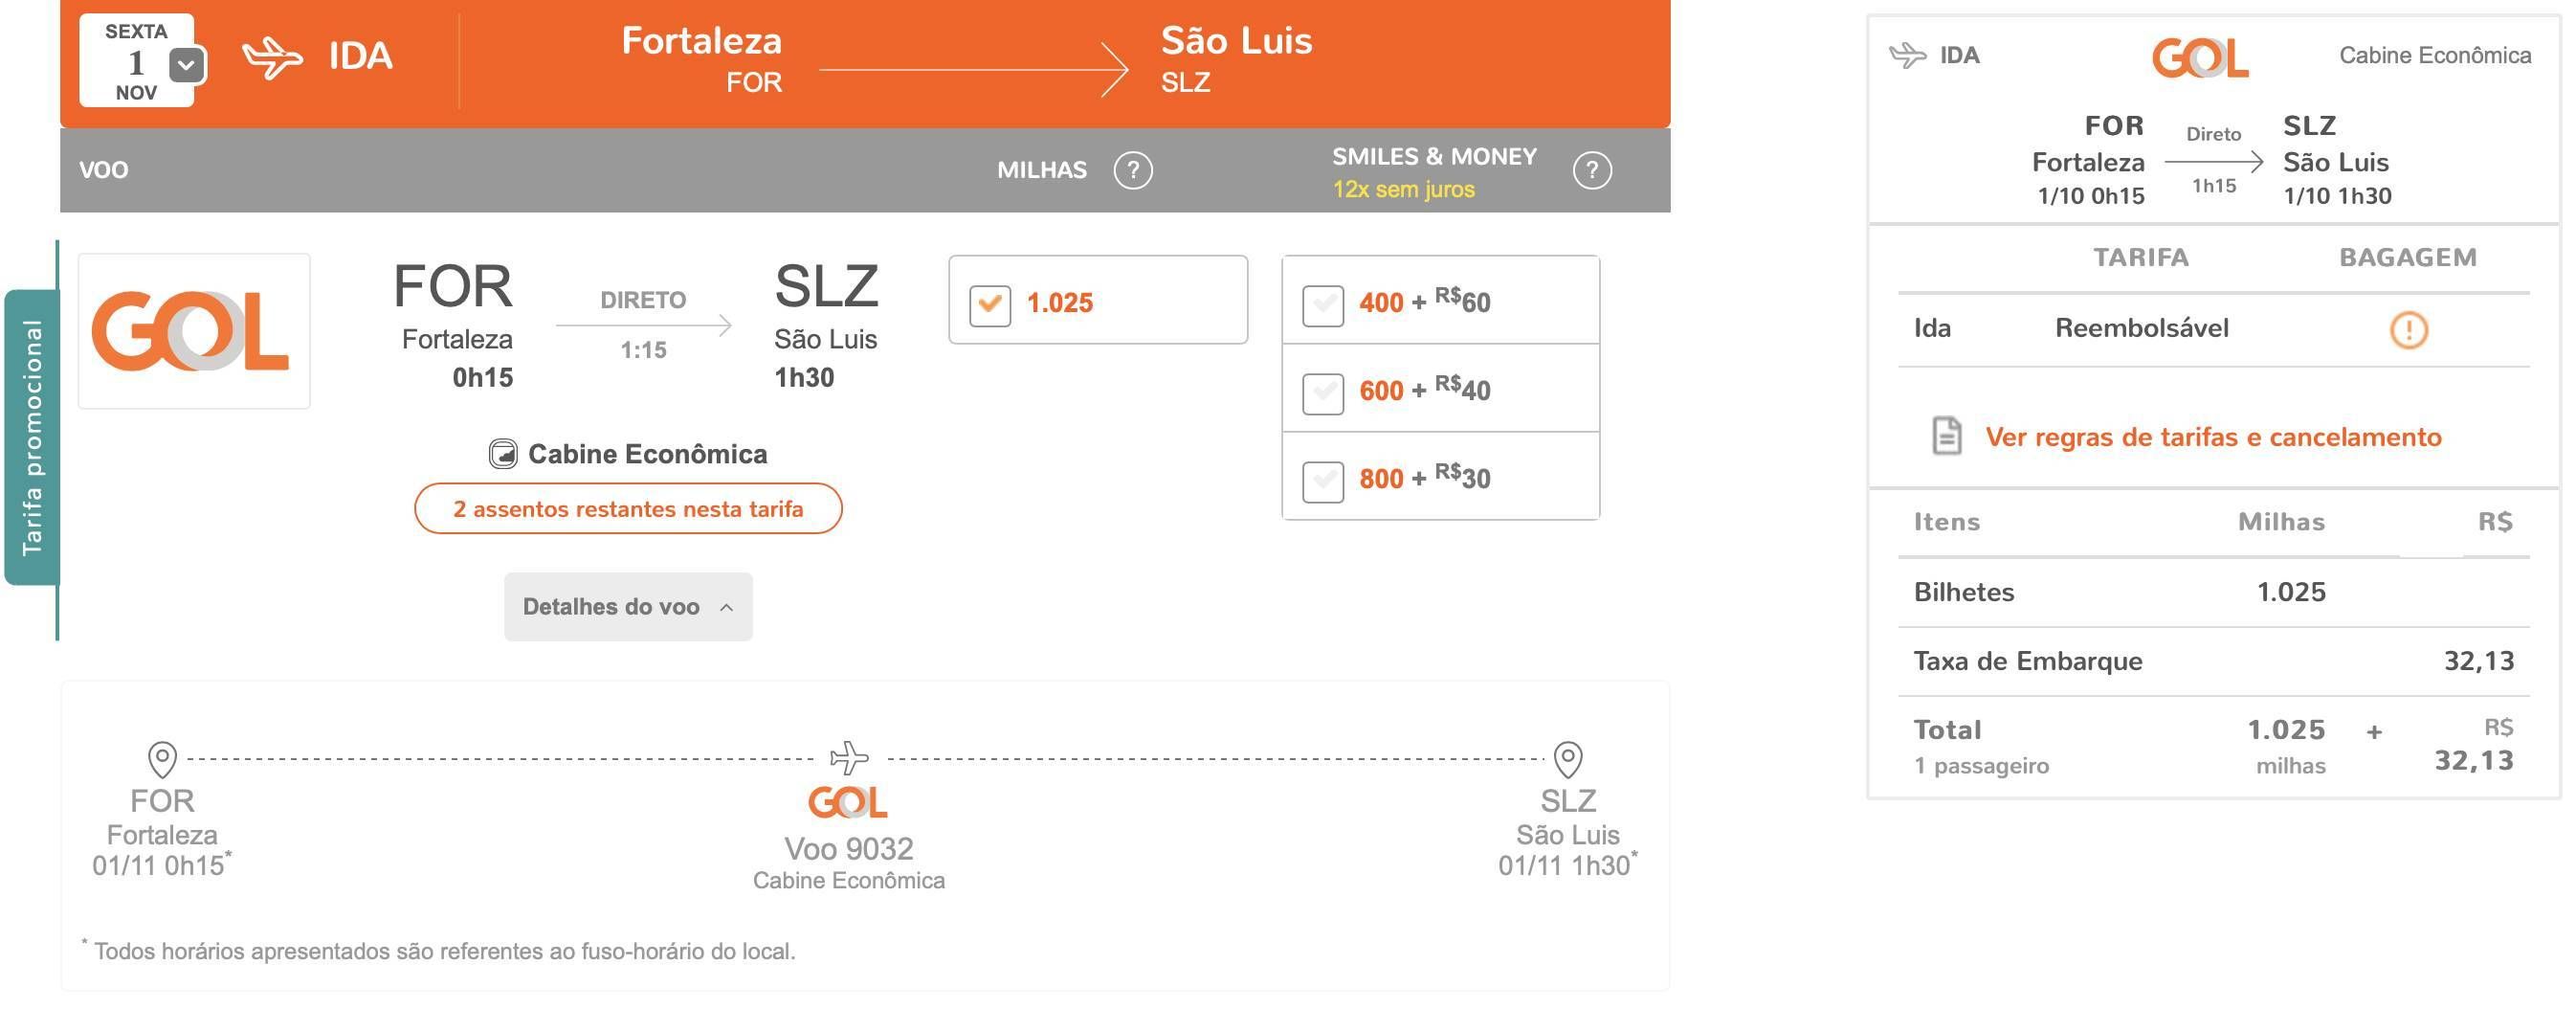Viewport: 2576px width, 1009px height.
Task: Click the 2 assentos restantes nesta tarifa badge
Action: click(628, 509)
